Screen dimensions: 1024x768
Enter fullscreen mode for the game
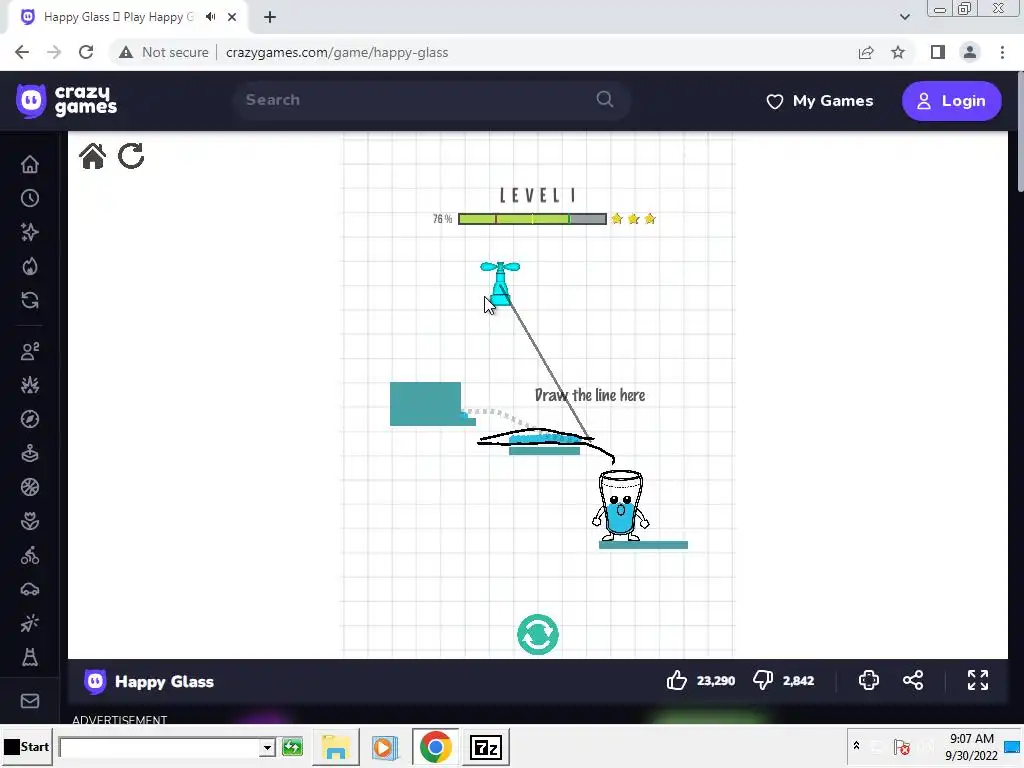978,680
